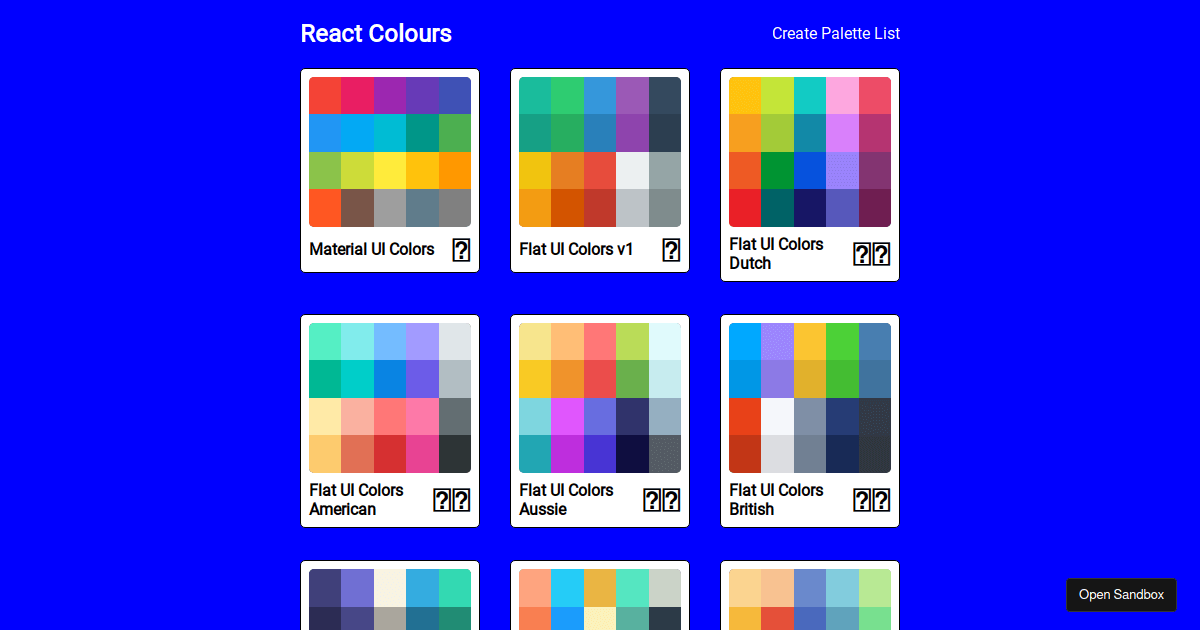This screenshot has width=1200, height=630.
Task: Click the Flat UI Colors Dutch swatch grid
Action: 810,152
